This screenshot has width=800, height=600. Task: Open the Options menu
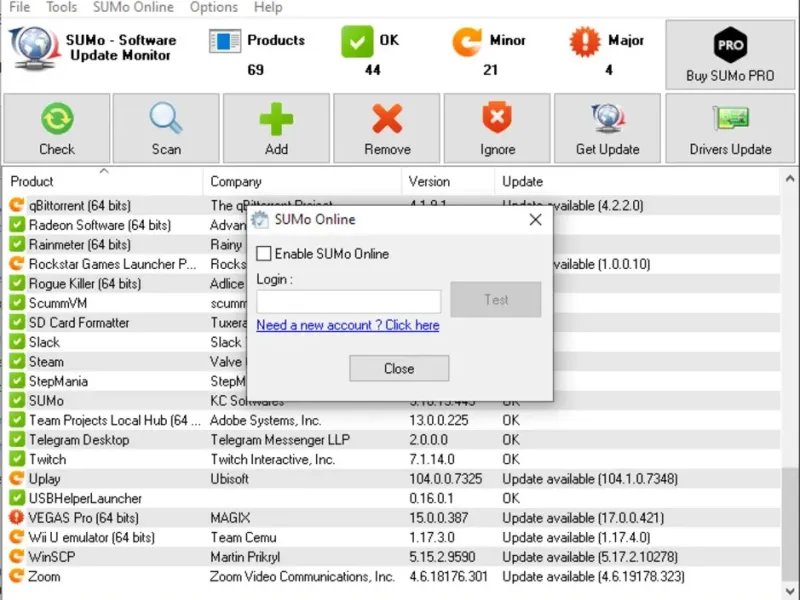click(x=214, y=7)
